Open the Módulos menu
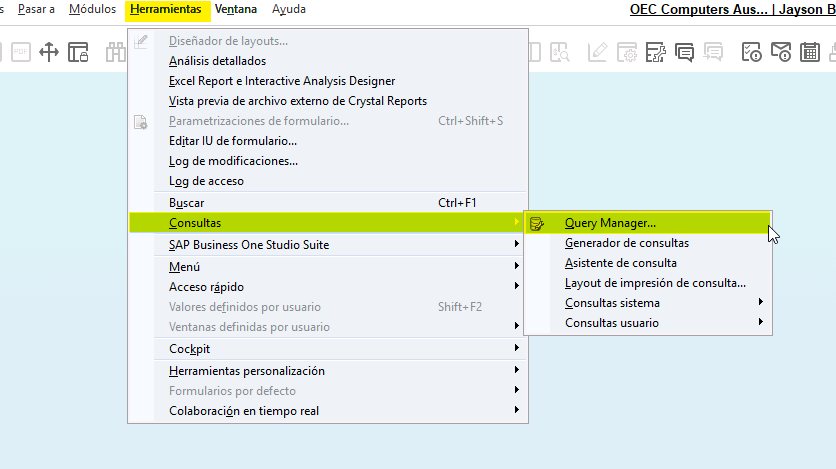The width and height of the screenshot is (836, 469). point(92,9)
